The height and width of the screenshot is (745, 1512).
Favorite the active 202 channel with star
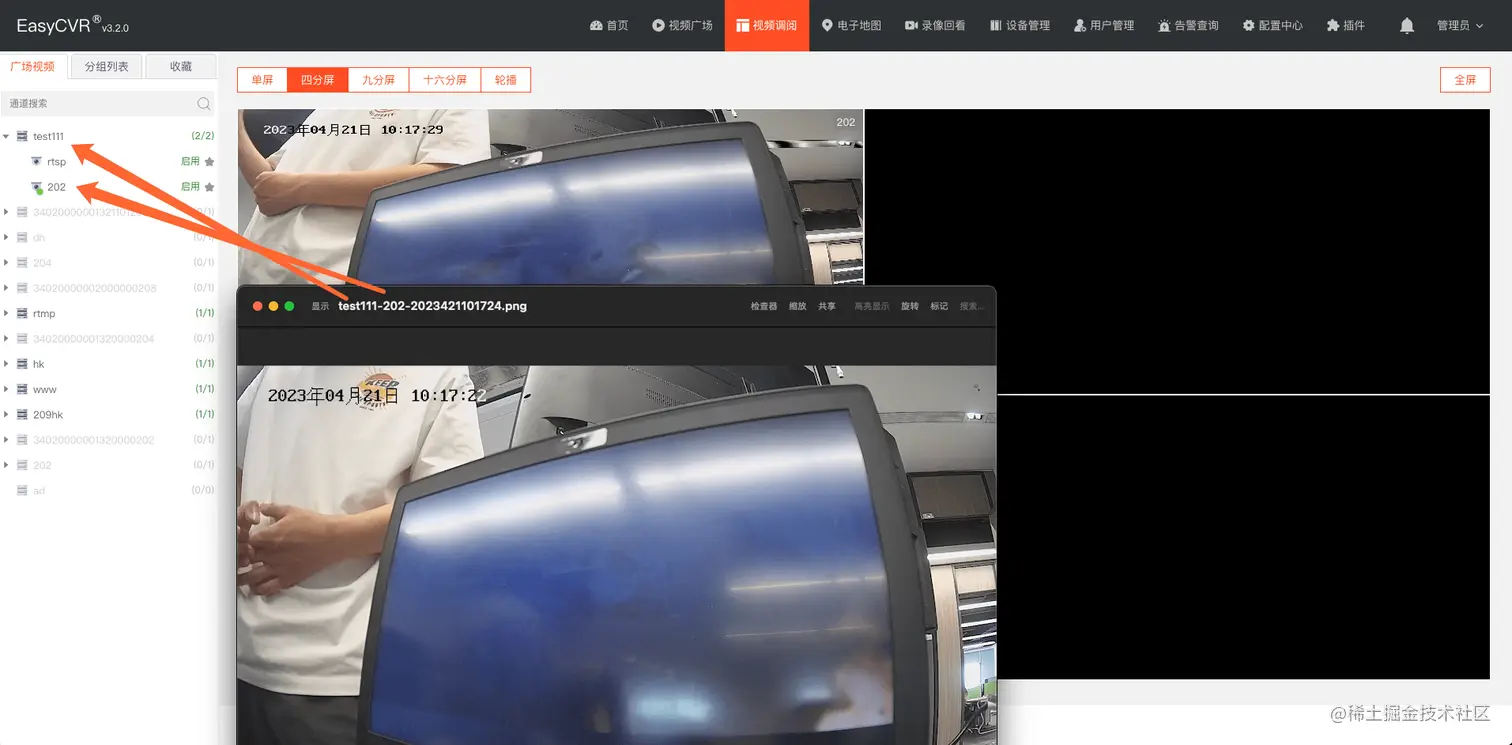point(209,187)
